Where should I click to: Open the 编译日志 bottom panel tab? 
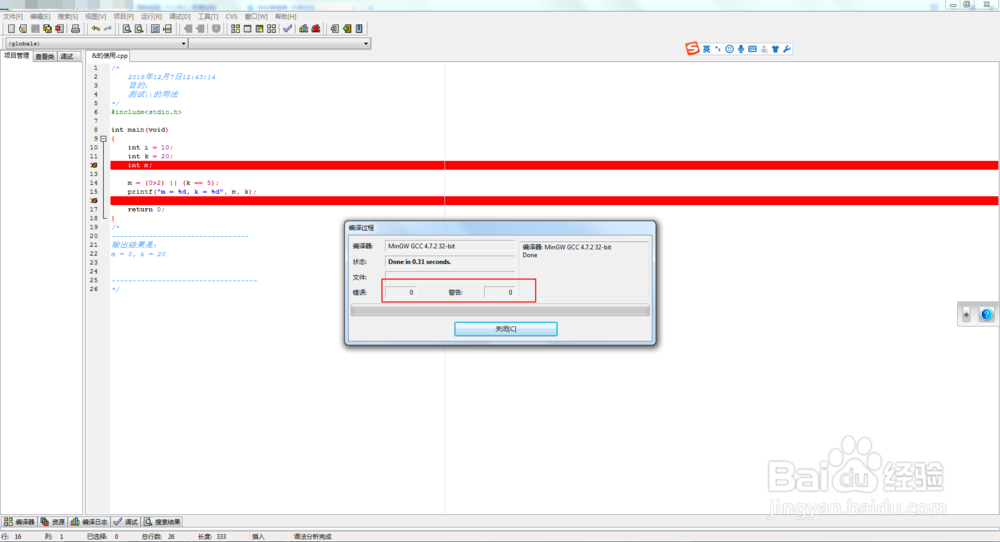[89, 522]
